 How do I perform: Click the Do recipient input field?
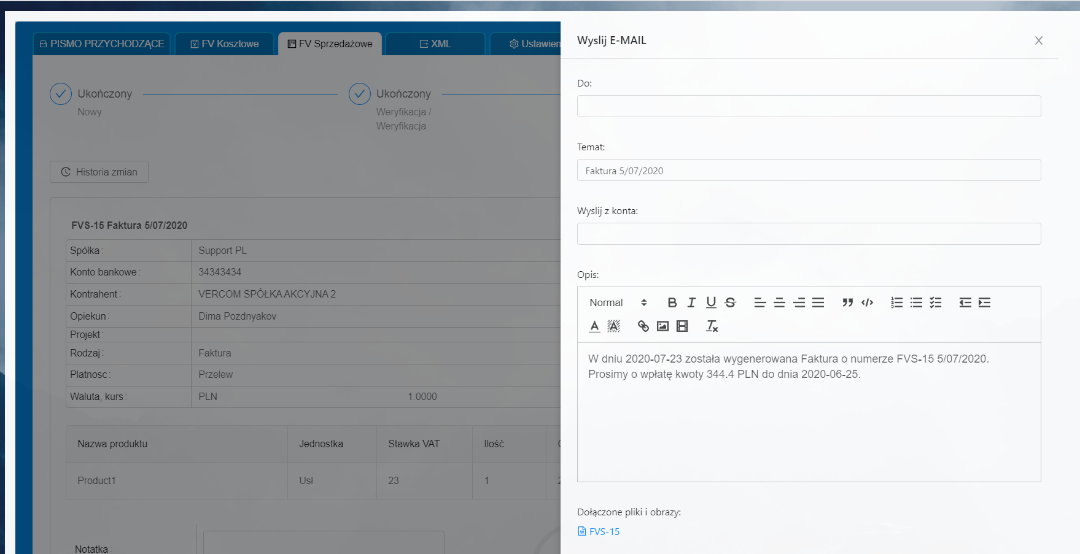coord(809,106)
